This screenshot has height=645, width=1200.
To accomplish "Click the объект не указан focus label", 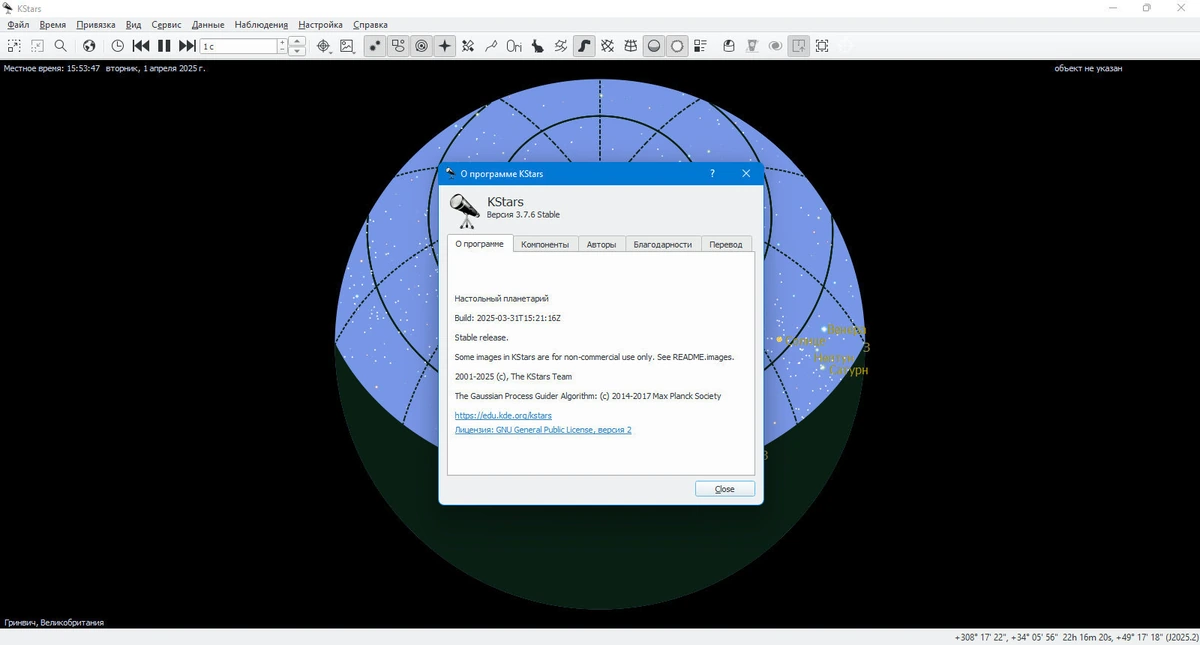I will pos(1088,69).
